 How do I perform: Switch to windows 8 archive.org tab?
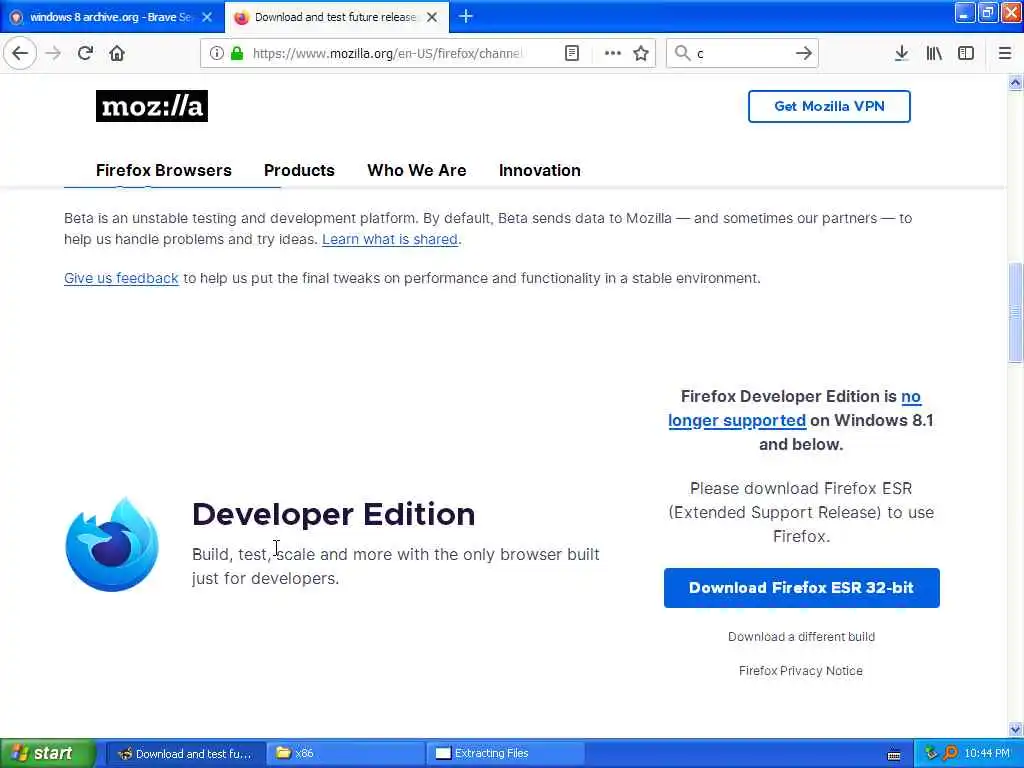point(112,17)
